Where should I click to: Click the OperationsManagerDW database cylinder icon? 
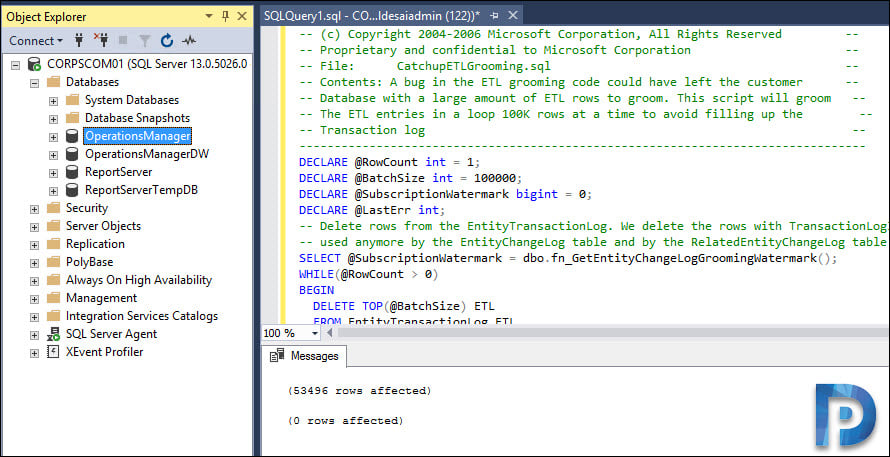tap(72, 154)
